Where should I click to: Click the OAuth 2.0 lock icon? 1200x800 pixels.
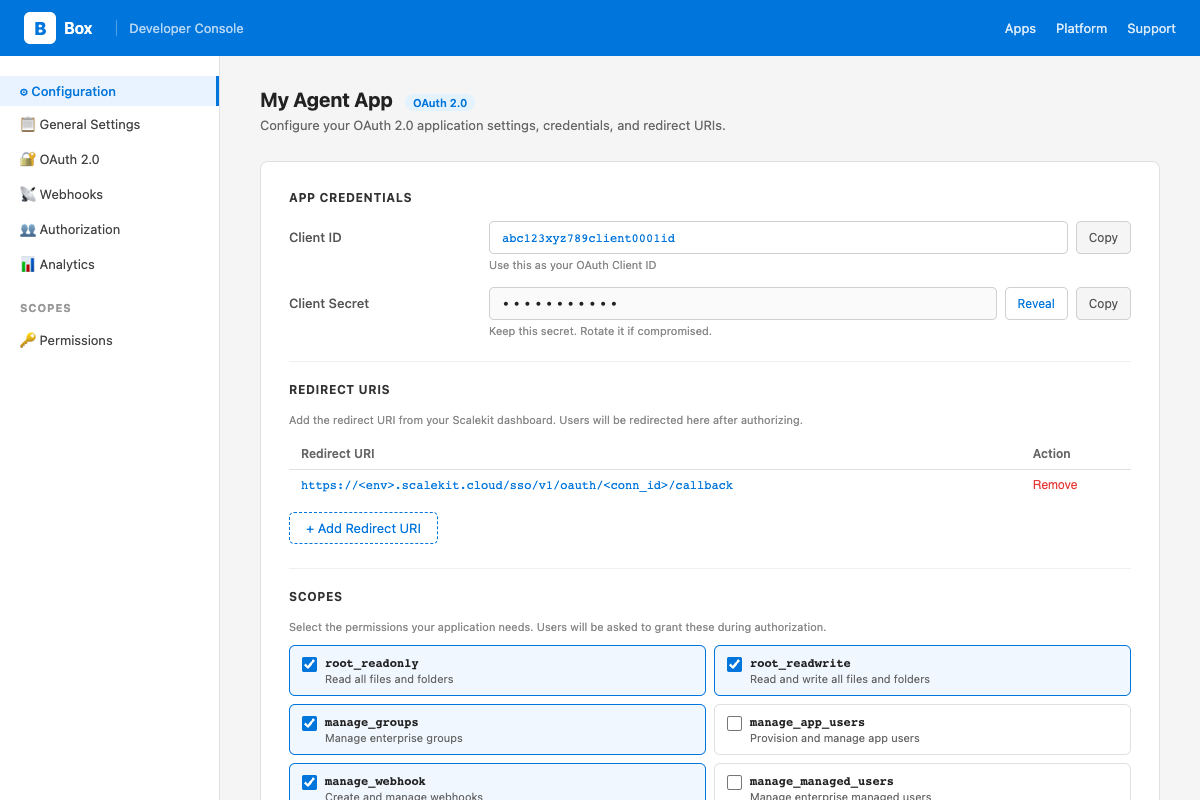click(28, 160)
